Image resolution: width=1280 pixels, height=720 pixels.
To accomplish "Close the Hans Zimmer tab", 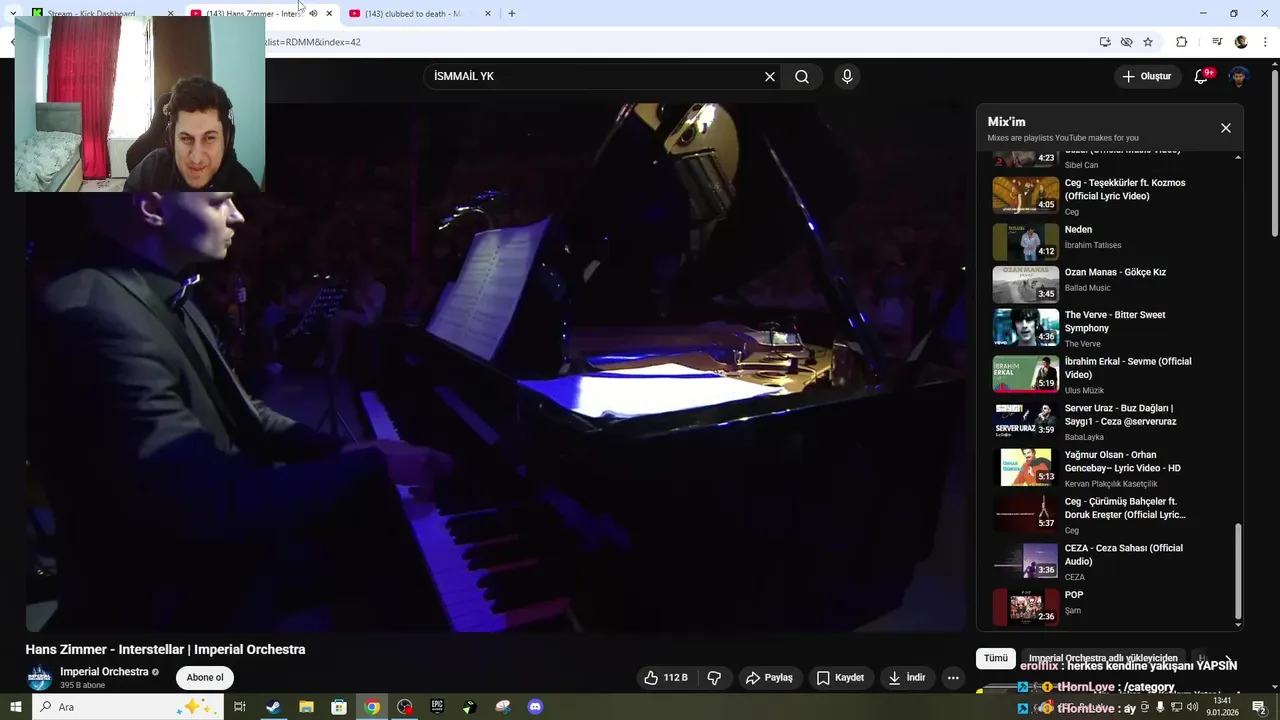I will coord(329,14).
